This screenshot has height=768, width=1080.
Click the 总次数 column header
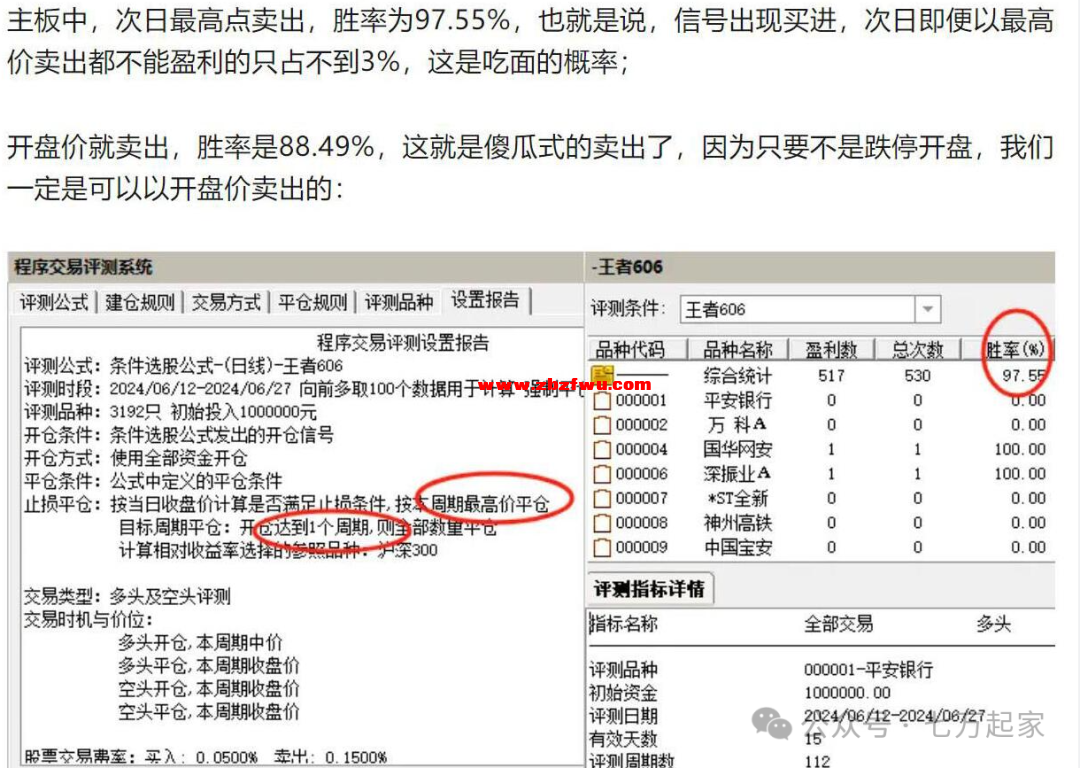click(x=916, y=350)
